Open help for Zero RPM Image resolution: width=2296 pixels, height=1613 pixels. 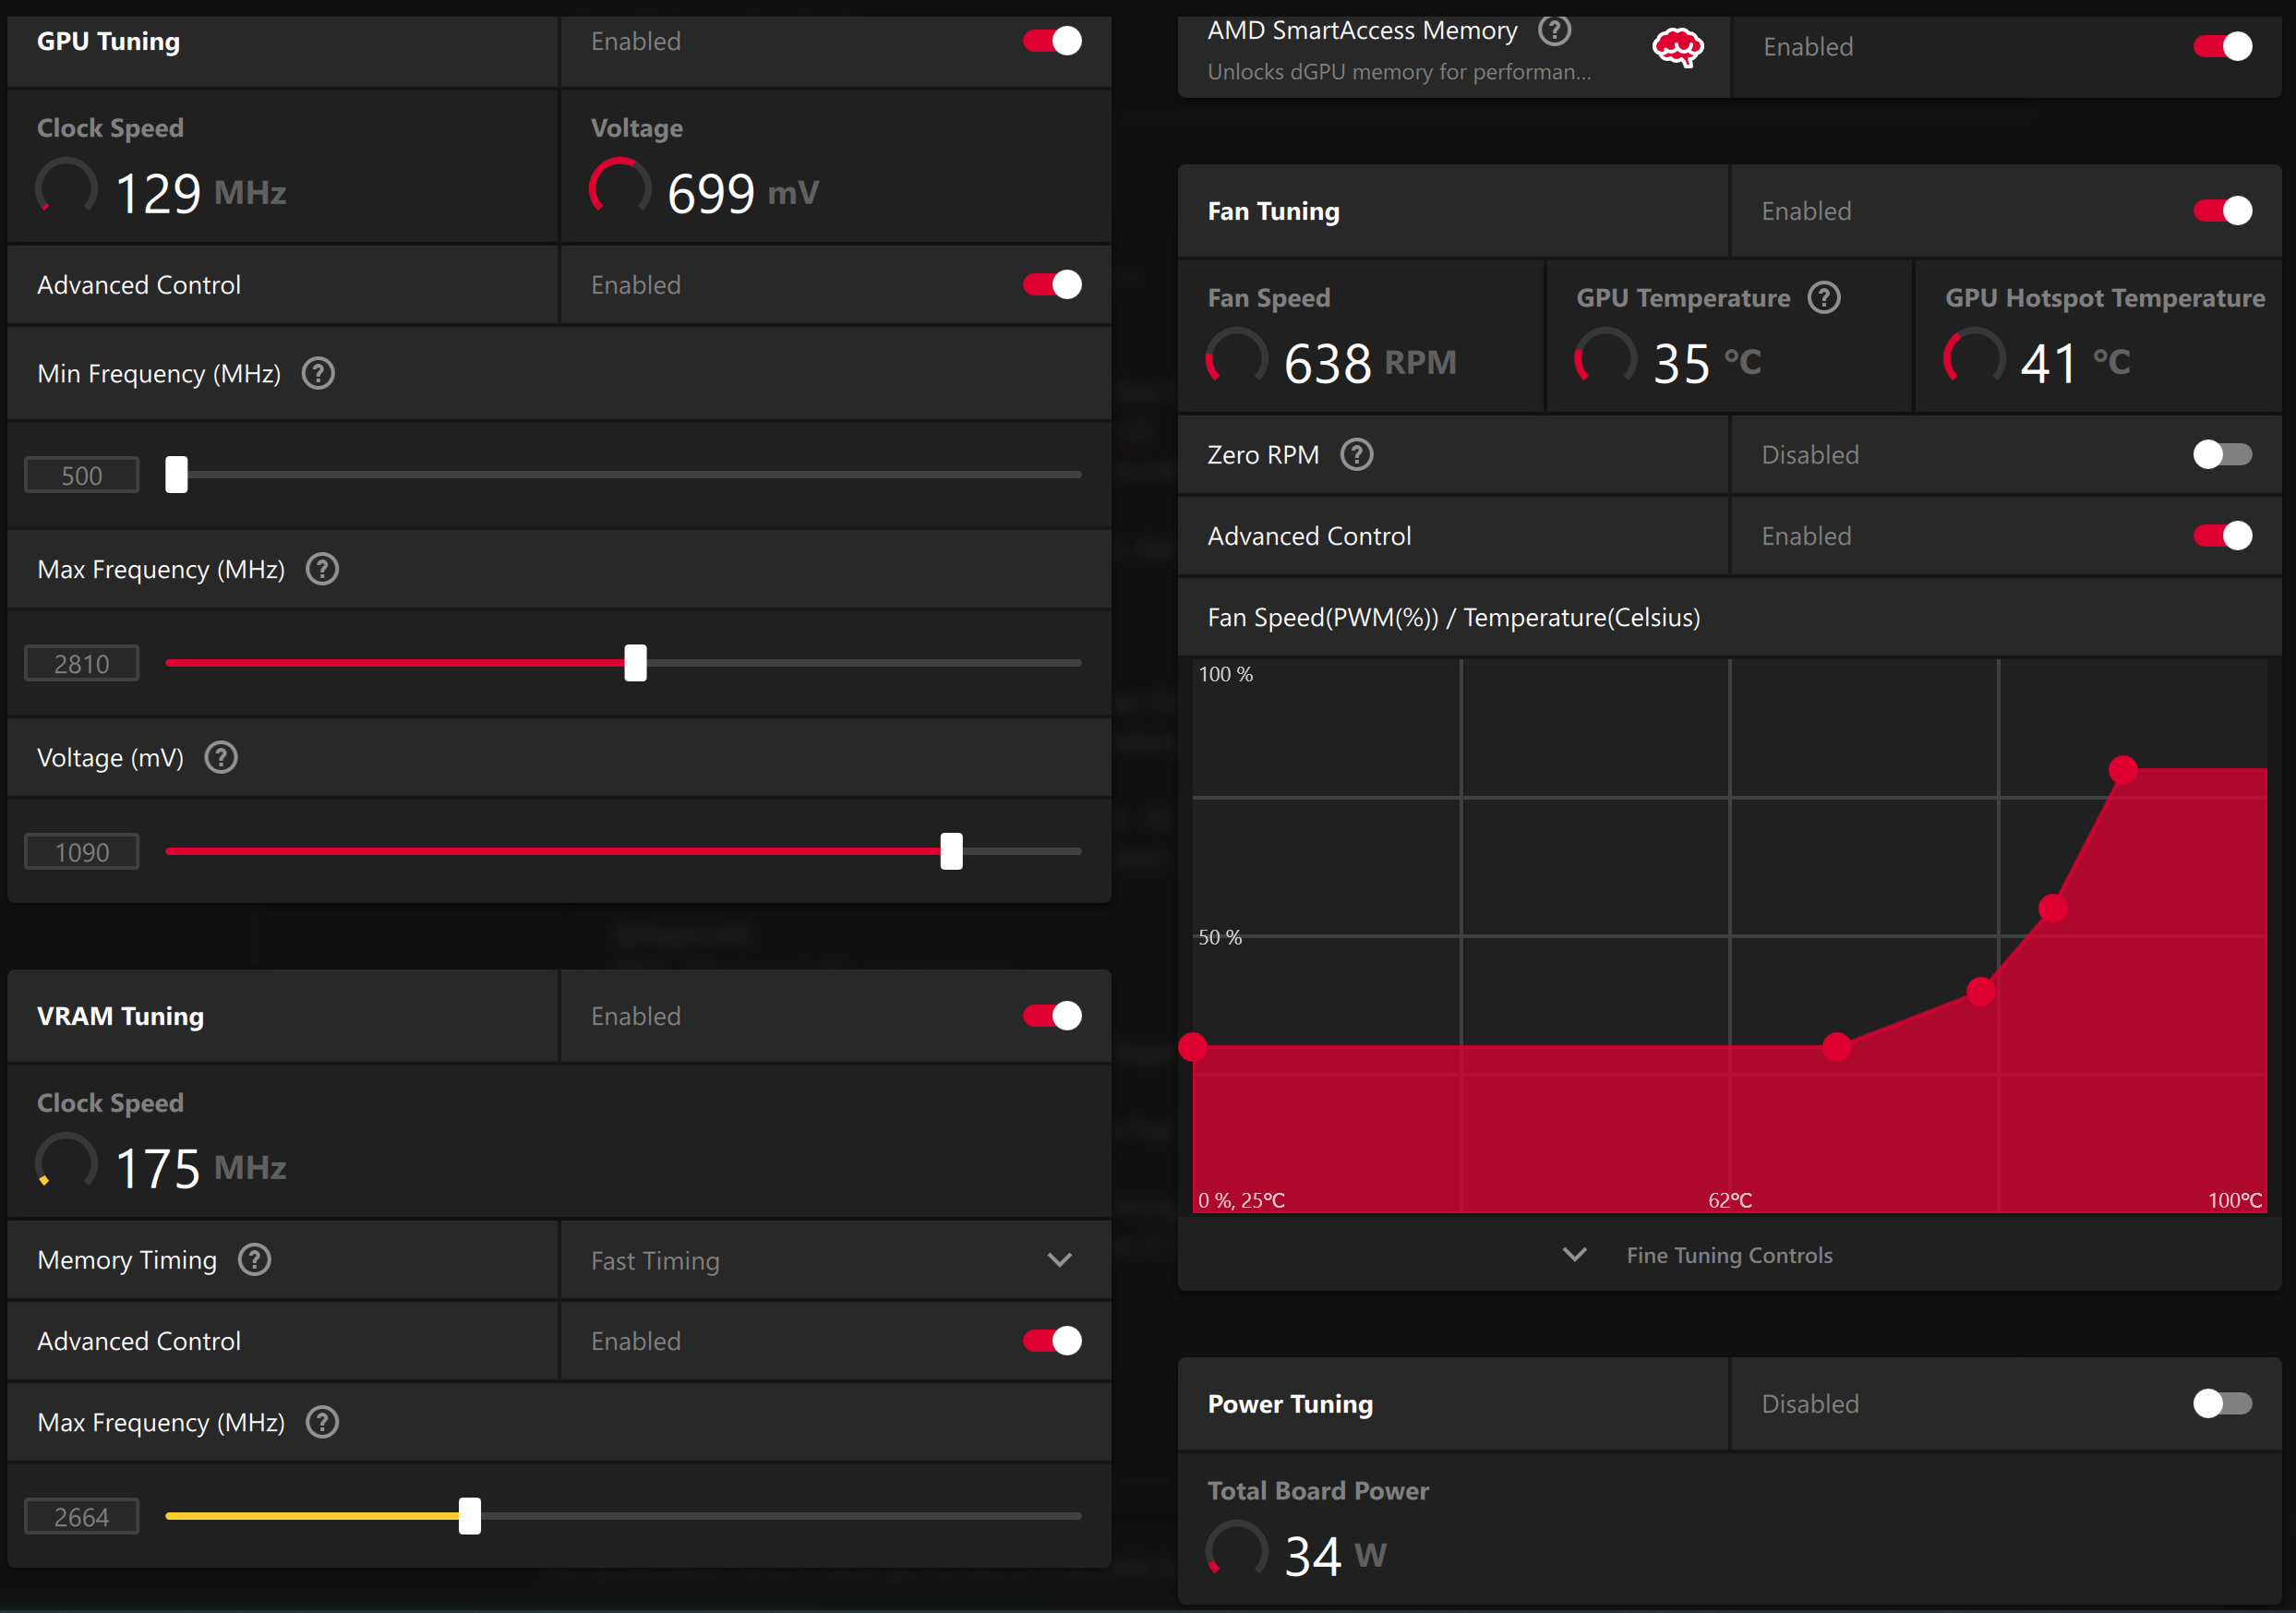pyautogui.click(x=1356, y=455)
